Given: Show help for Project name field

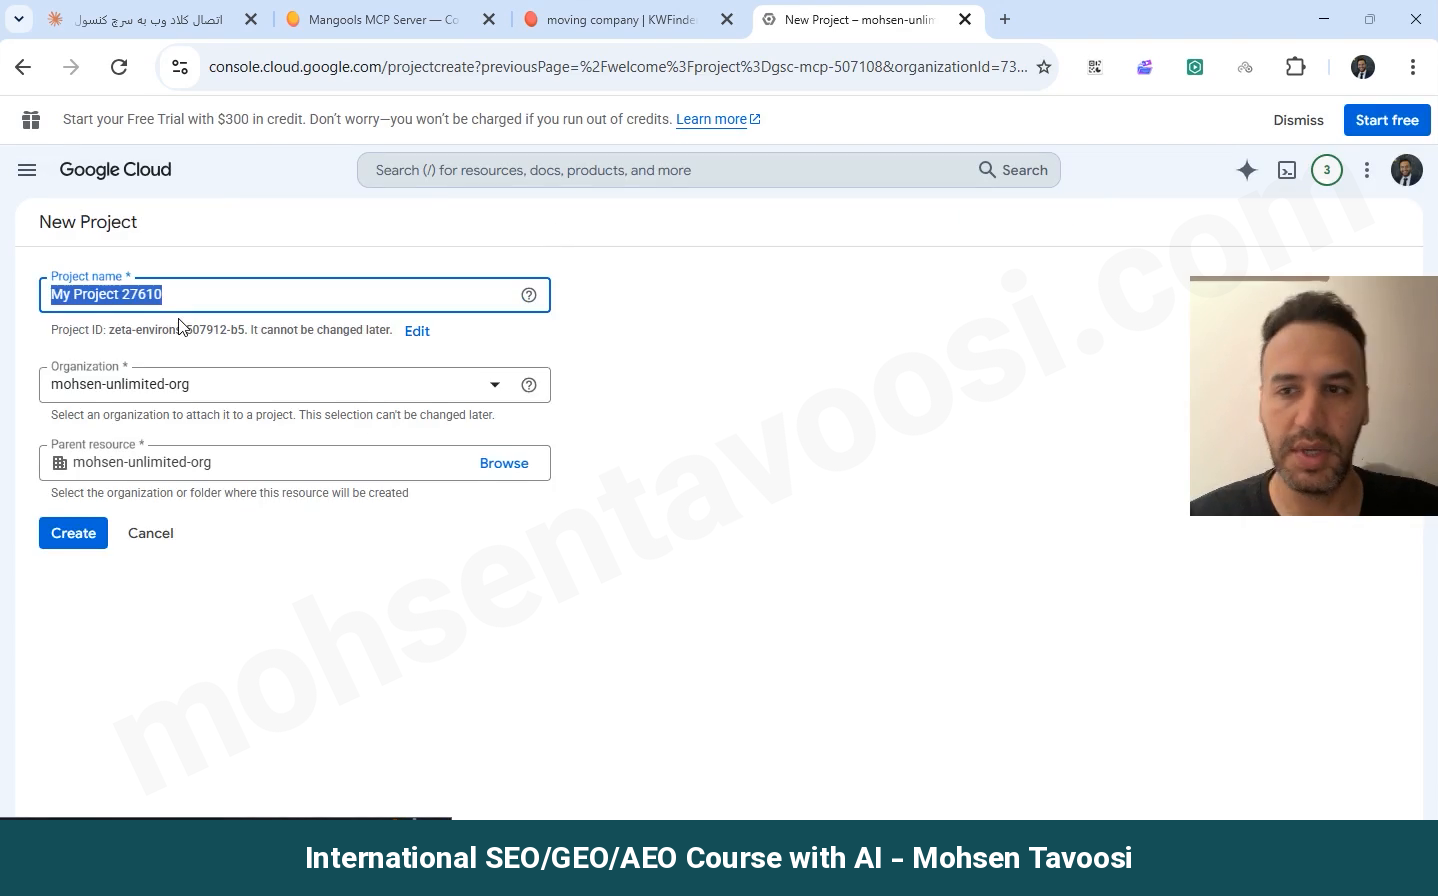Looking at the screenshot, I should pos(529,295).
